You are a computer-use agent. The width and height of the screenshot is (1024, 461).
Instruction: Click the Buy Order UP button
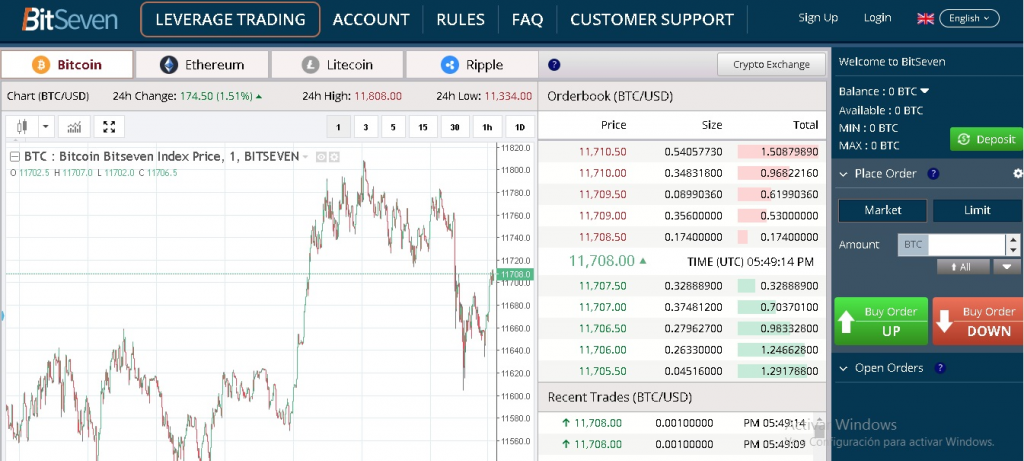point(881,321)
